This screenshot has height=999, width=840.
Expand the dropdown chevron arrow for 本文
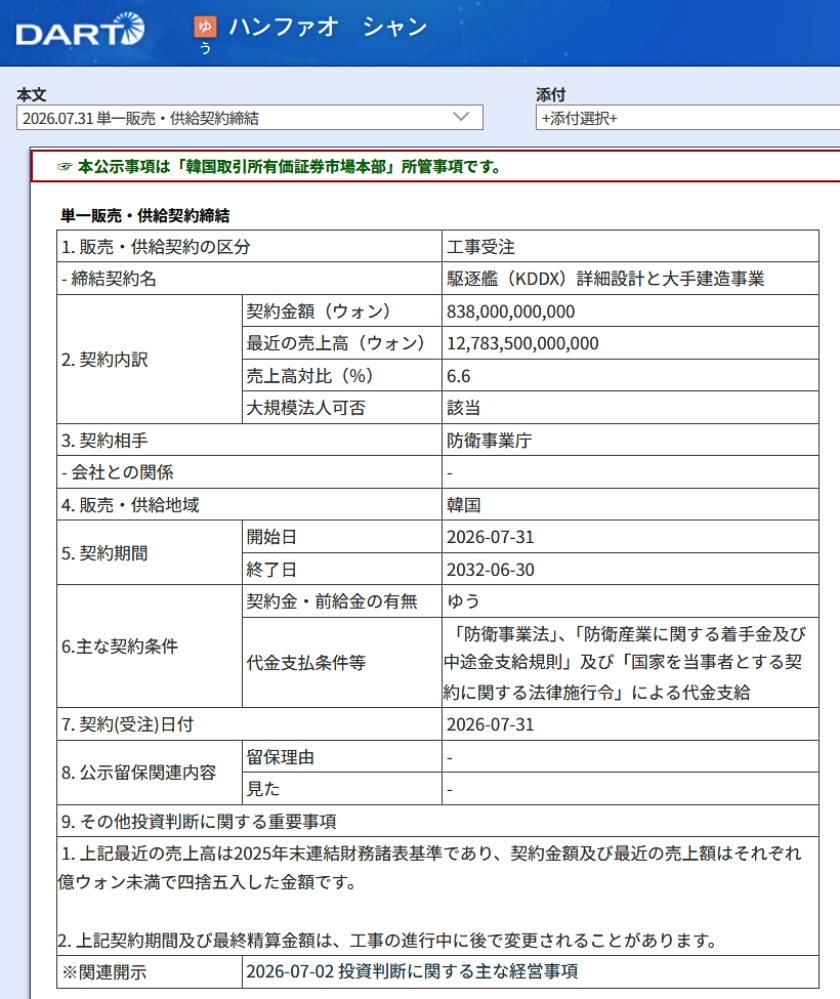point(461,117)
